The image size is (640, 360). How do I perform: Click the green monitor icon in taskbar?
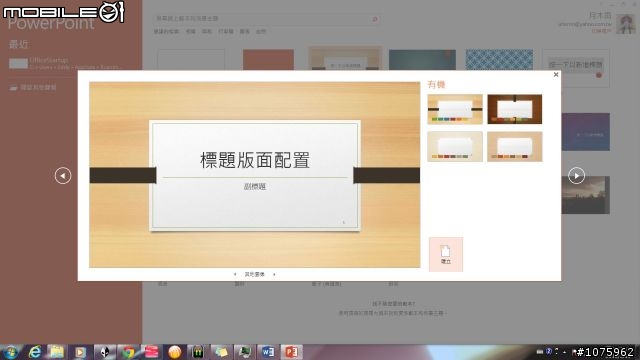pos(244,352)
